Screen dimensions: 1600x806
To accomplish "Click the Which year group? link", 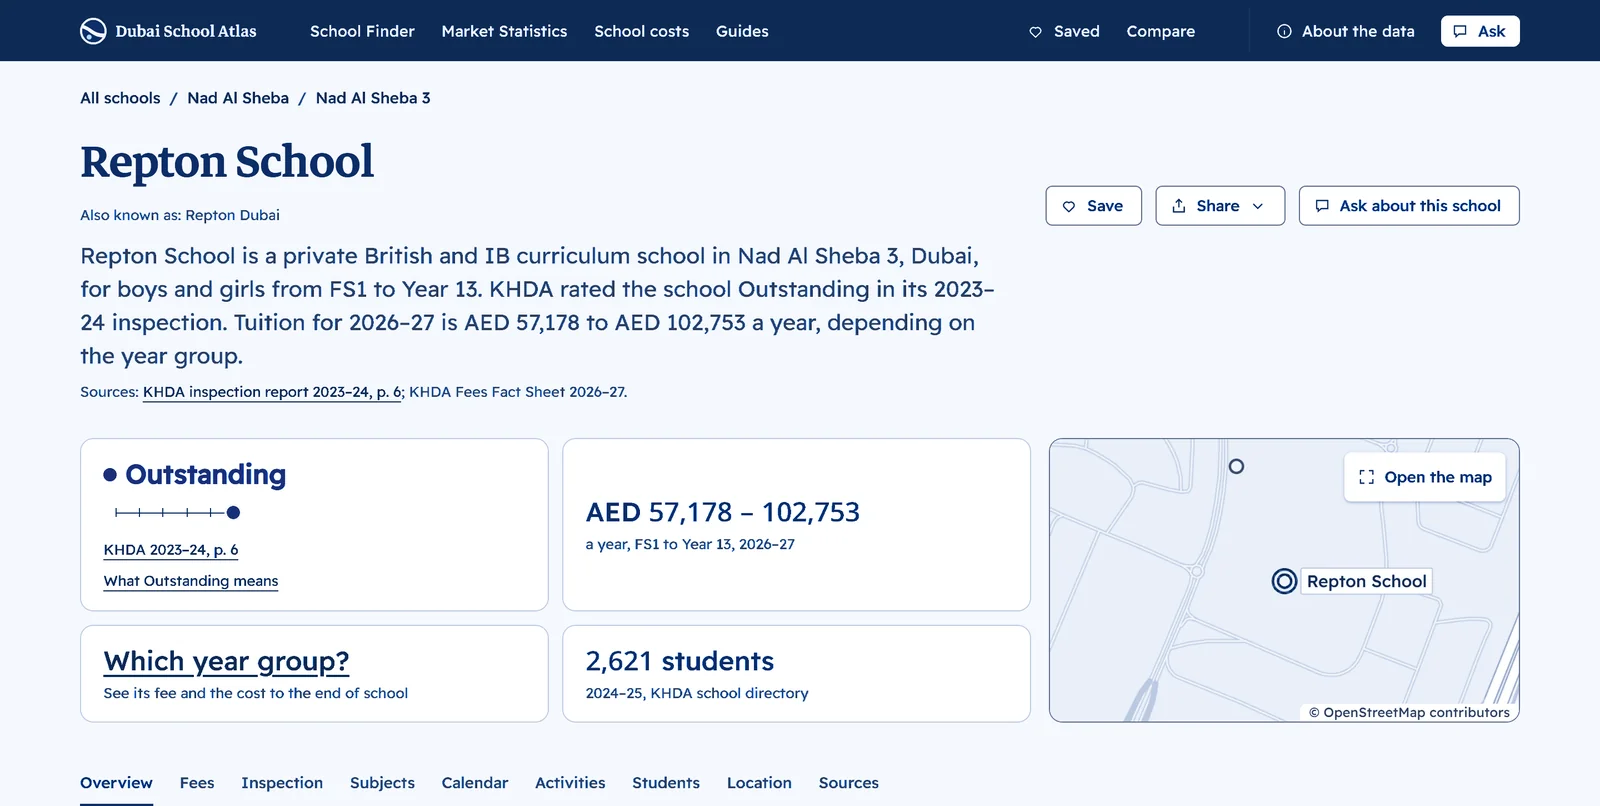I will pyautogui.click(x=227, y=661).
